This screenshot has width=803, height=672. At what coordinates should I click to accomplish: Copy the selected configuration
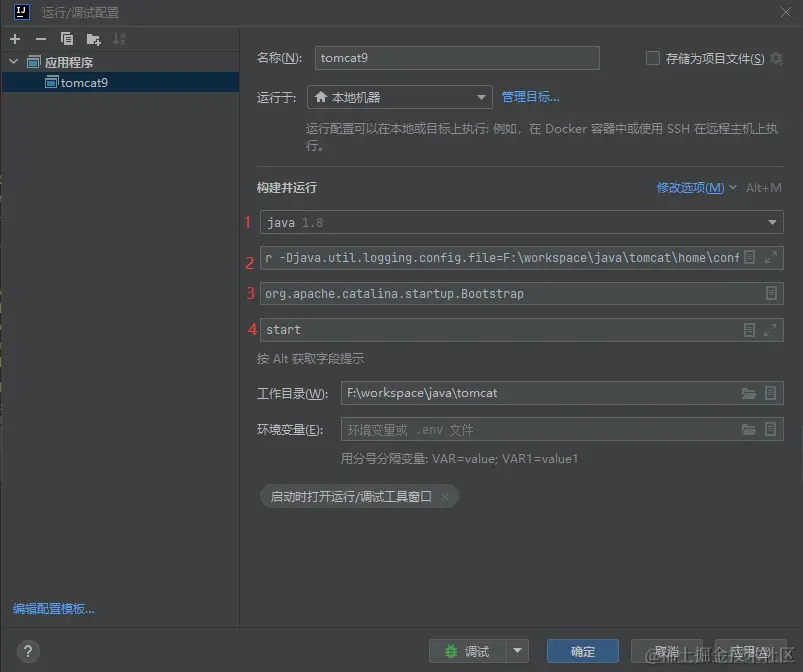click(67, 39)
